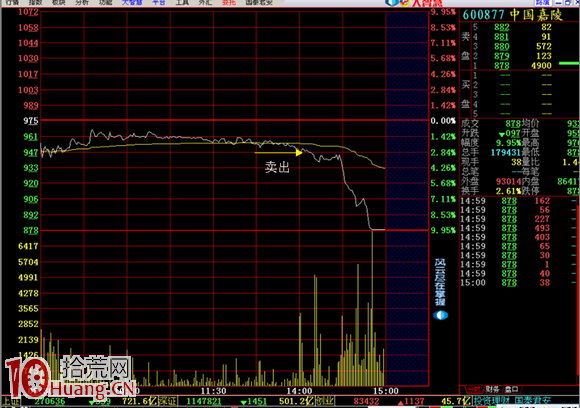Click the 投资理财 国泰君安 status bar link

pos(512,401)
